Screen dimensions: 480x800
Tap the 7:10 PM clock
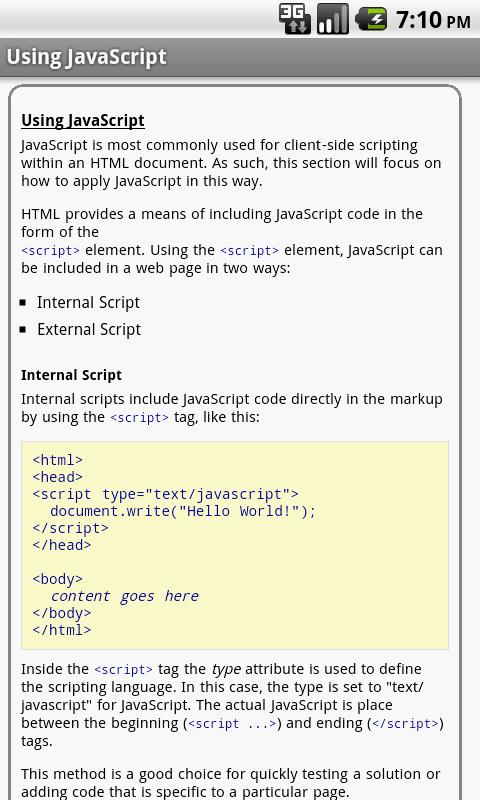(433, 20)
